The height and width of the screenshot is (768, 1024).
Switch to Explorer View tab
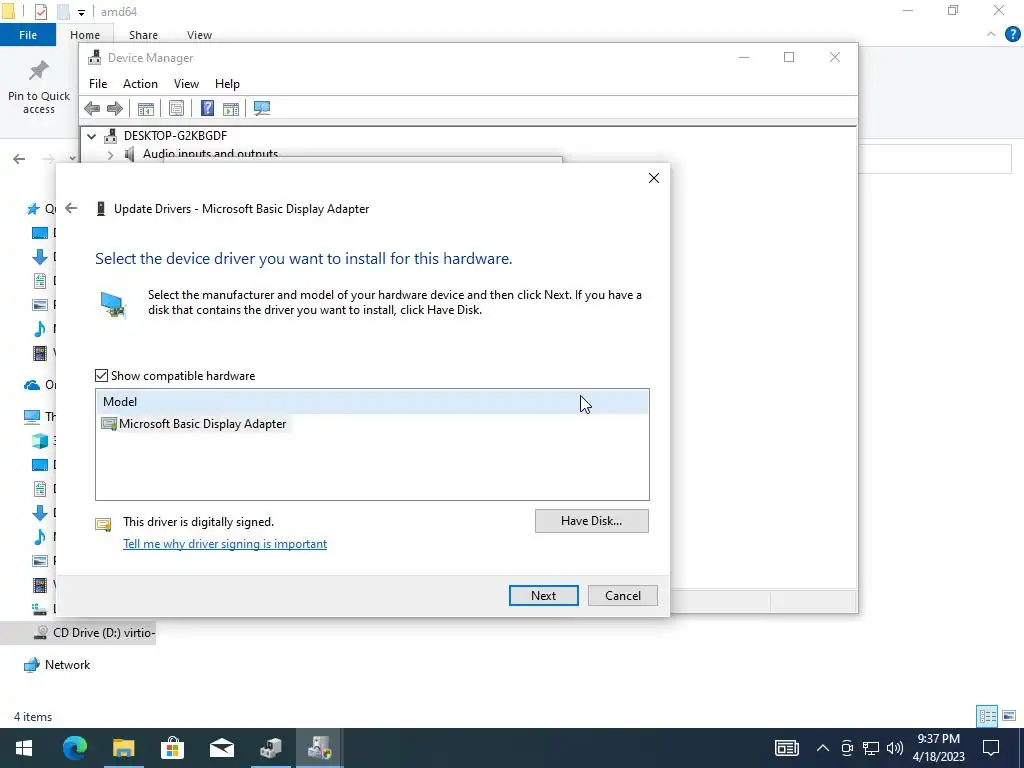199,35
